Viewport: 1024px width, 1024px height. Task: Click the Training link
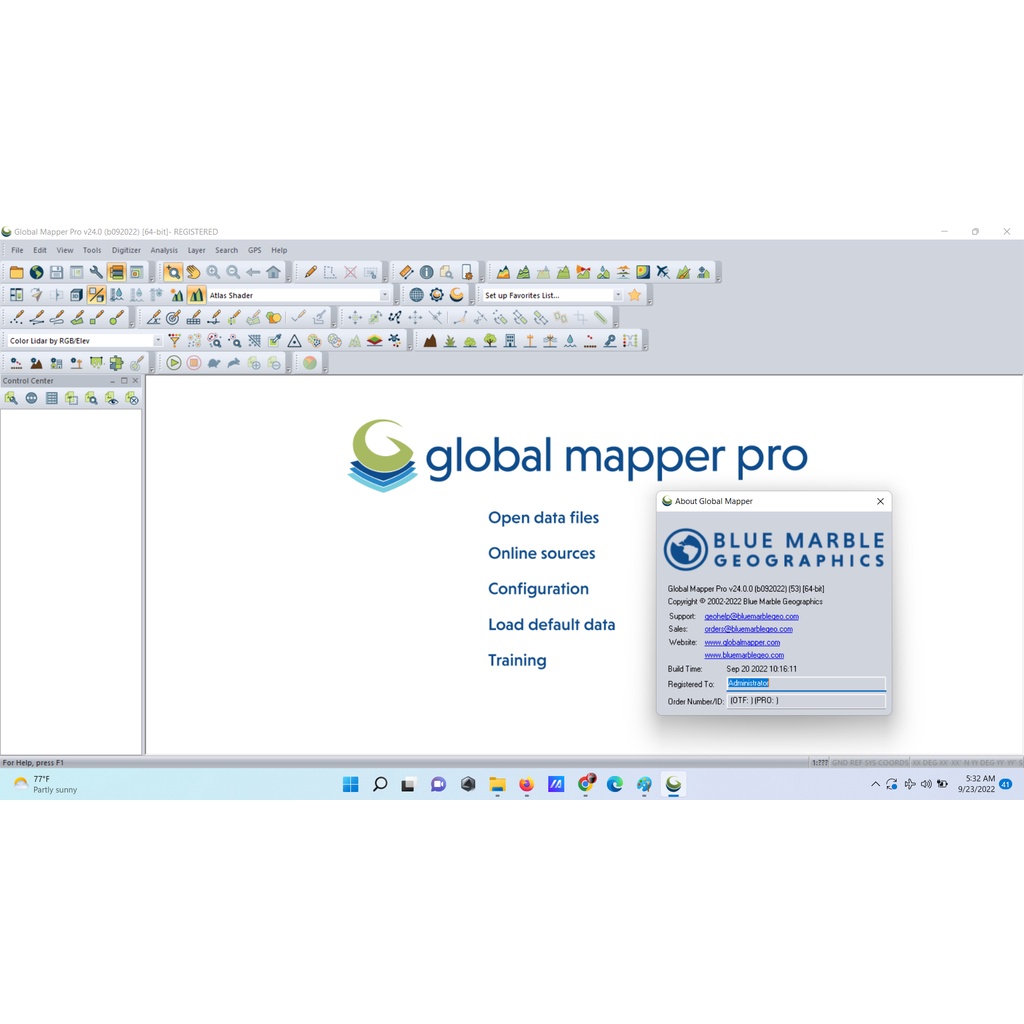(x=517, y=660)
